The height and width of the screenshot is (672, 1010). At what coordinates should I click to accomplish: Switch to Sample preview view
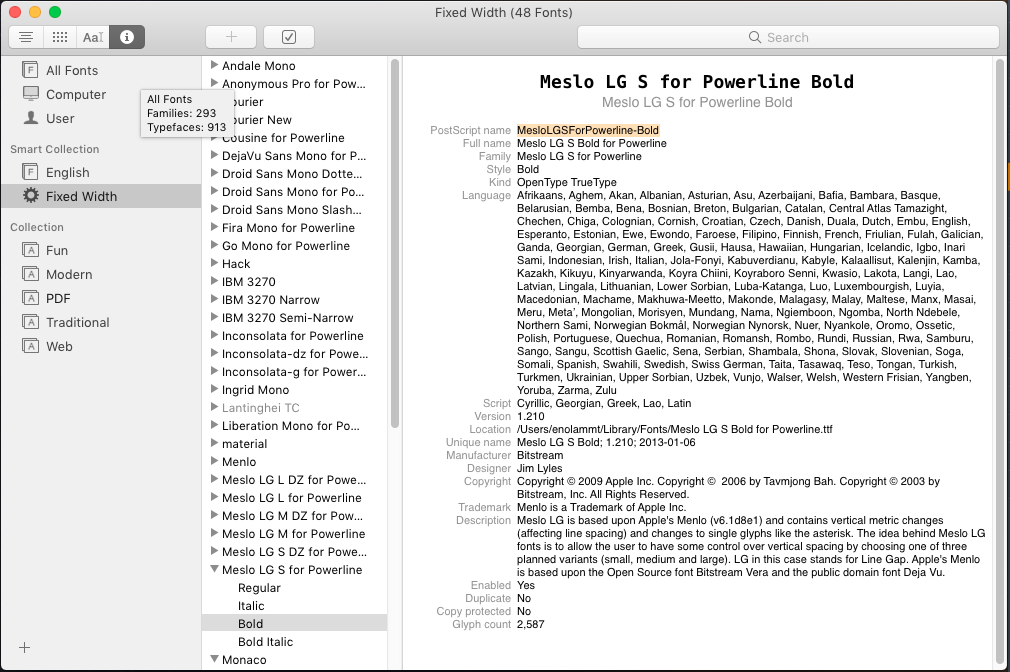(x=26, y=37)
